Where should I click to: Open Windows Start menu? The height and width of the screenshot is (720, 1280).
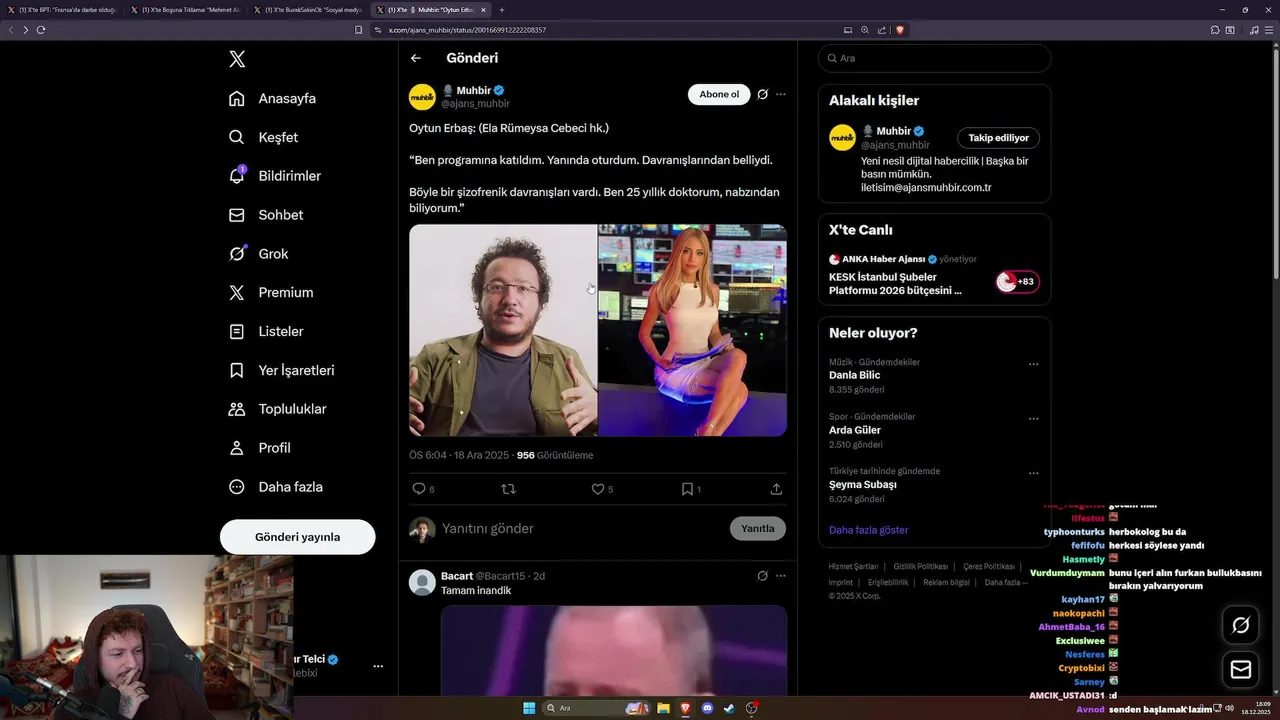click(x=529, y=708)
